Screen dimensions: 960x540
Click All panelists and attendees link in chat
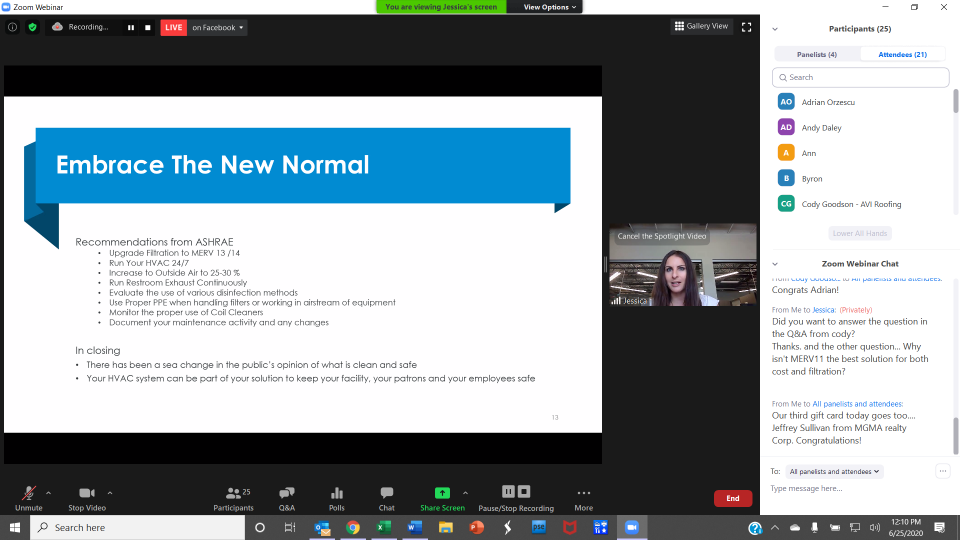[x=857, y=404]
